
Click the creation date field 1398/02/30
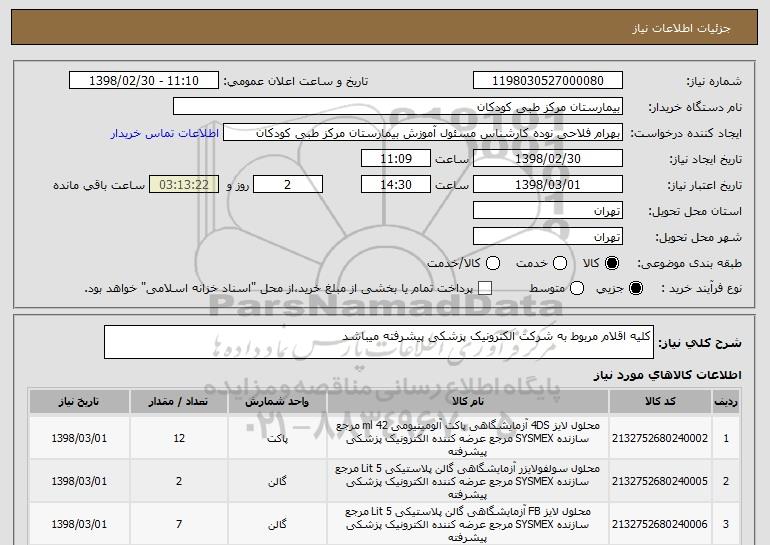coord(548,159)
